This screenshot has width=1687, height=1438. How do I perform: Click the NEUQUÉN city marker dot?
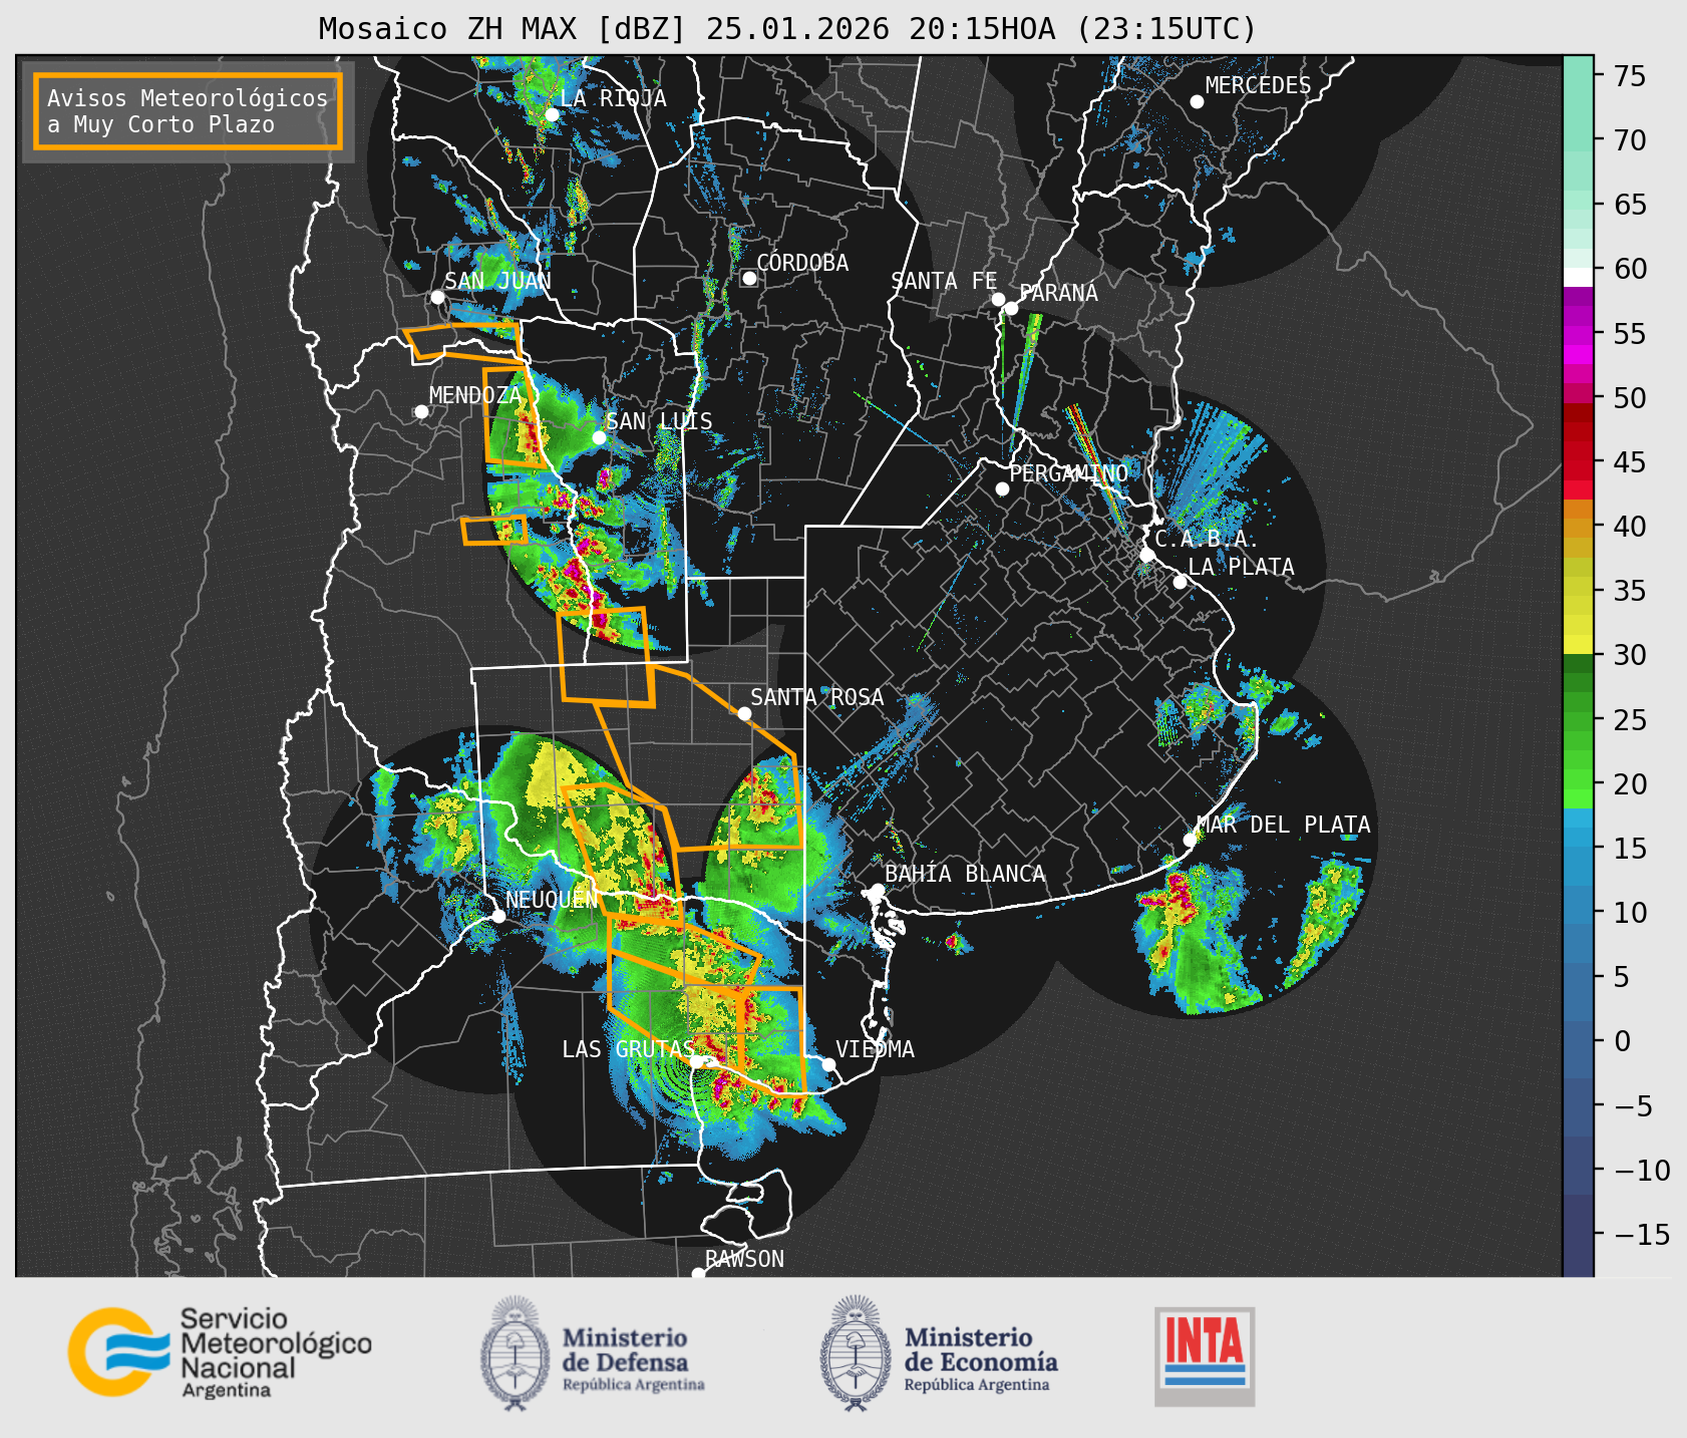point(498,916)
